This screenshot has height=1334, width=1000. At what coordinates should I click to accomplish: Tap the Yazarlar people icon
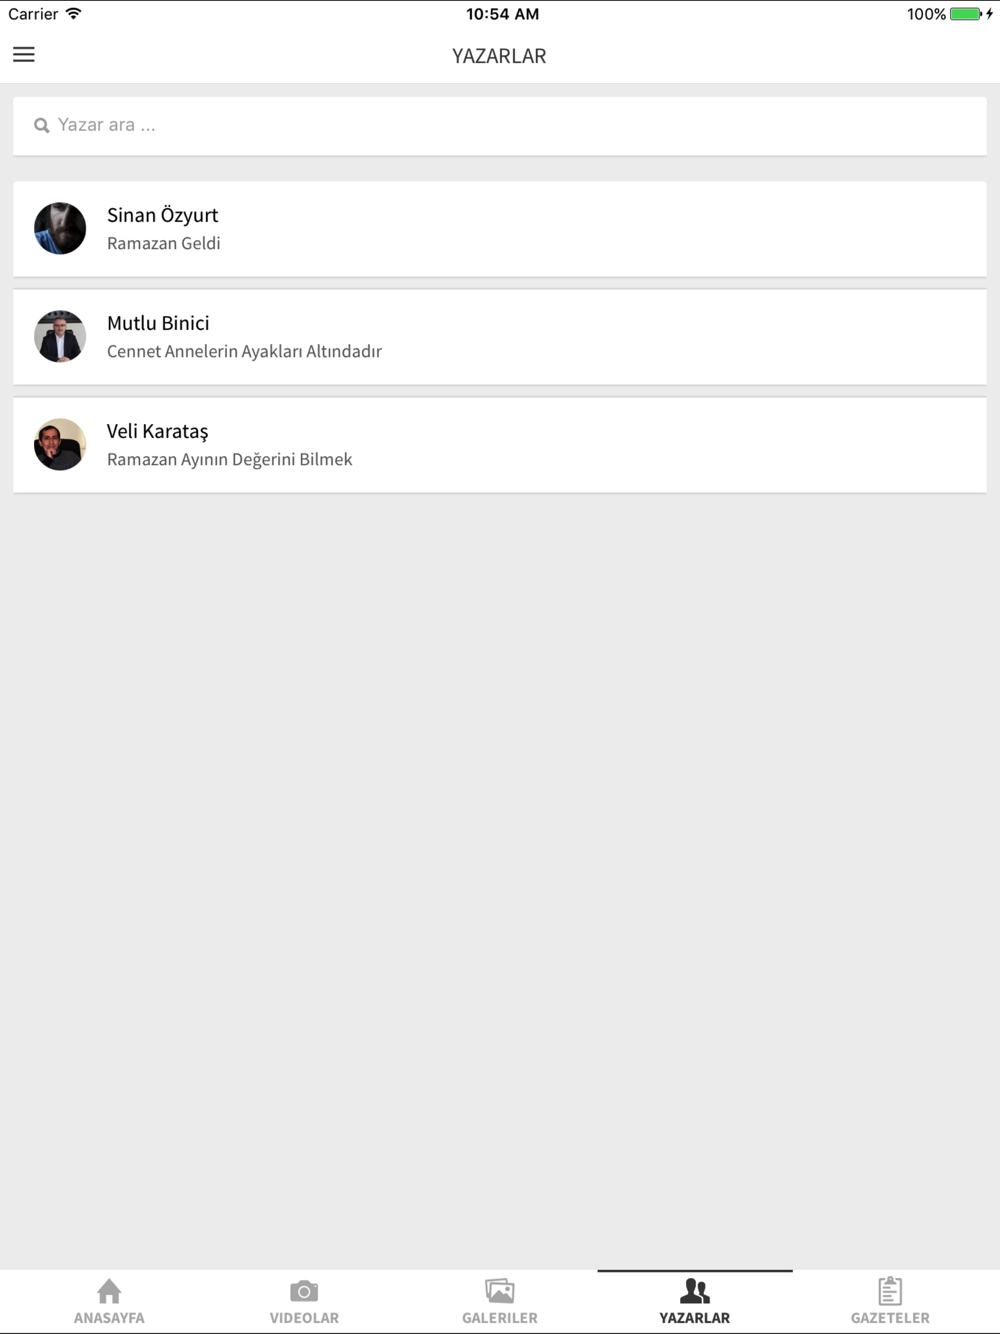click(694, 1291)
